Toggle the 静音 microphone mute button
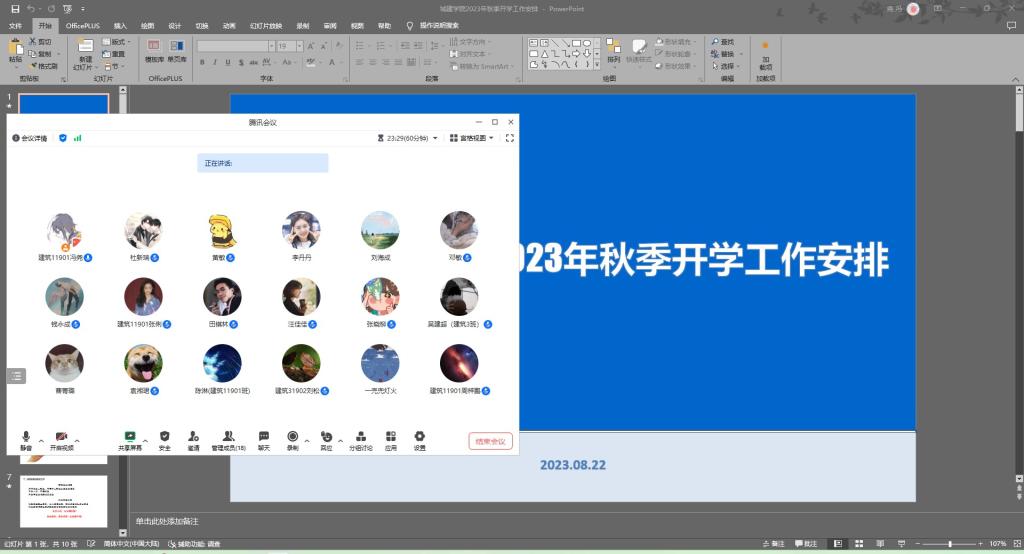 point(26,437)
